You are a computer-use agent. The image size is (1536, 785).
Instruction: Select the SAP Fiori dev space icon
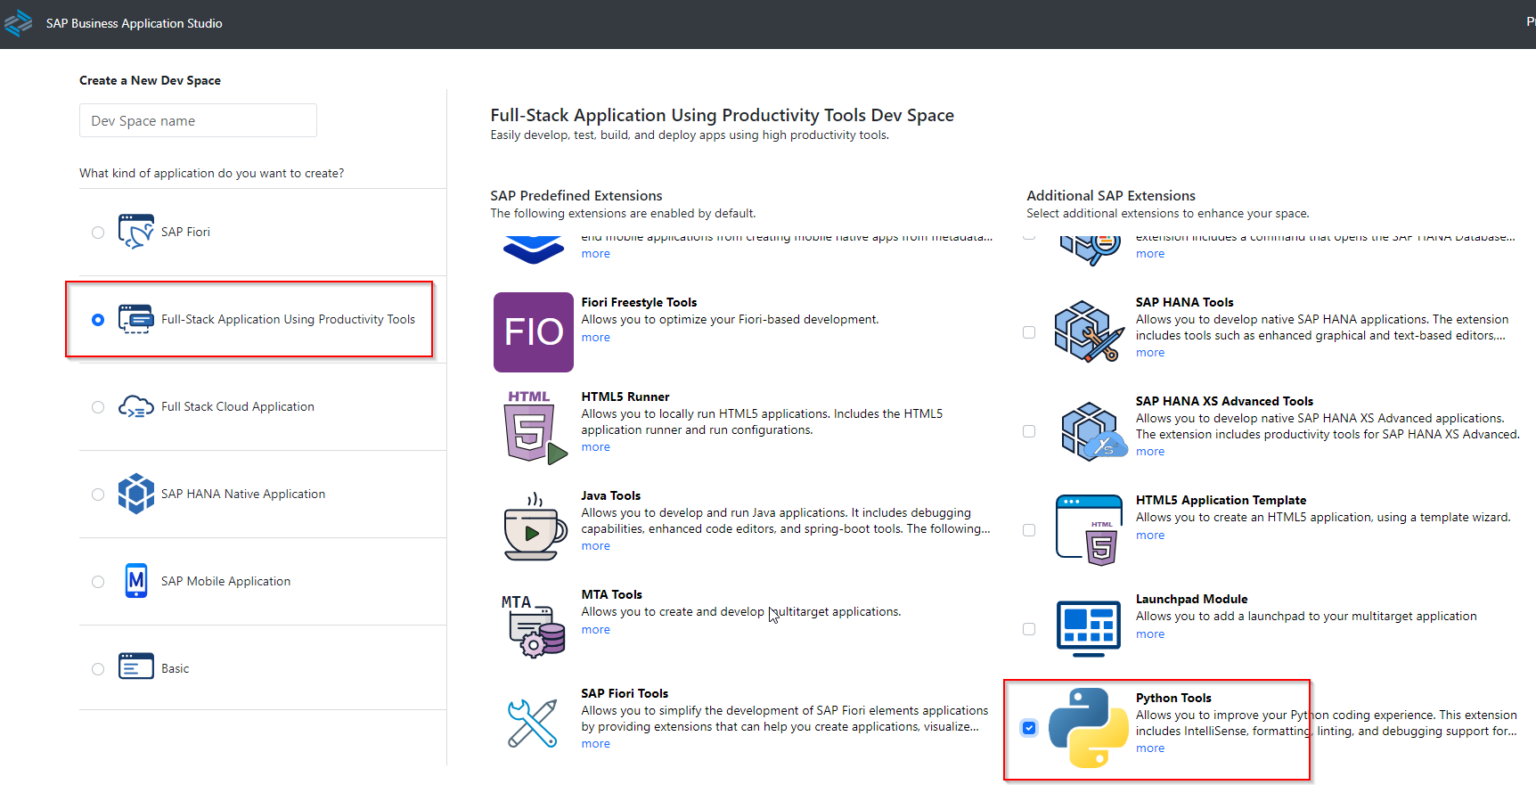[x=136, y=229]
